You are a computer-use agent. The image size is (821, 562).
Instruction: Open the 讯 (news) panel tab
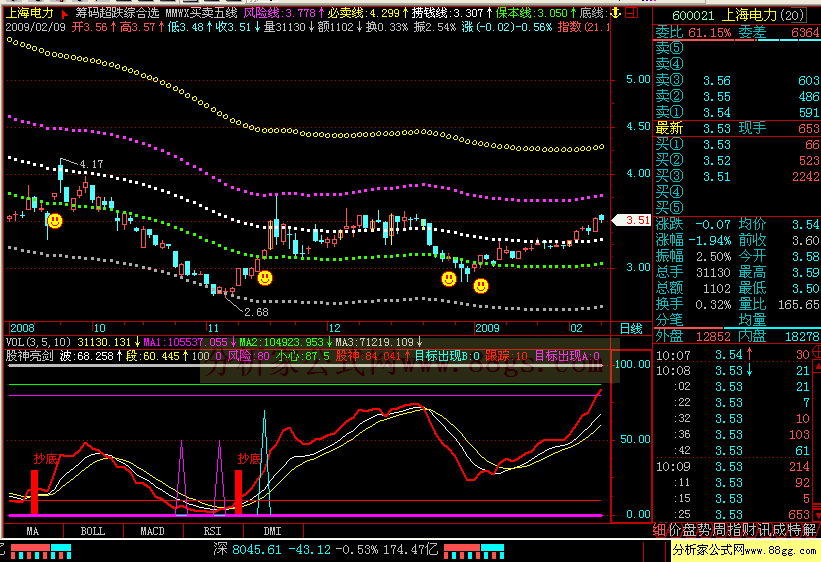click(x=765, y=530)
